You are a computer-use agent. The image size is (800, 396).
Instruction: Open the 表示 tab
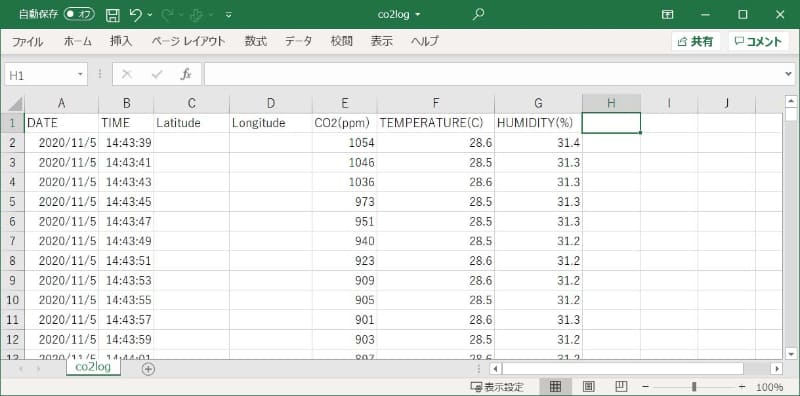point(382,41)
